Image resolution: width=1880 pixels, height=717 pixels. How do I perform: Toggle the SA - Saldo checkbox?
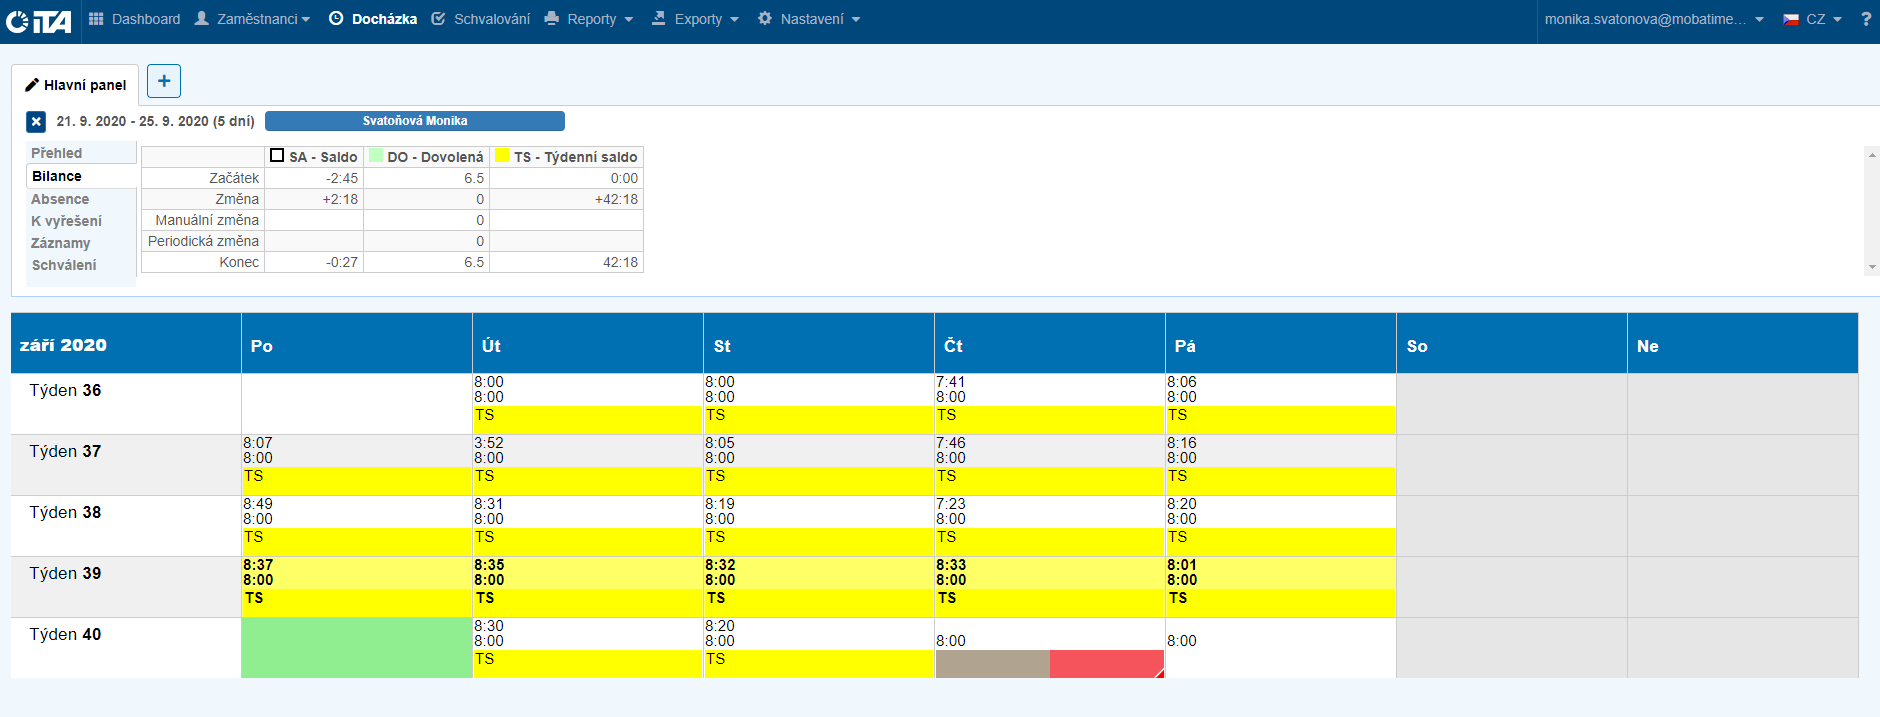pyautogui.click(x=277, y=156)
